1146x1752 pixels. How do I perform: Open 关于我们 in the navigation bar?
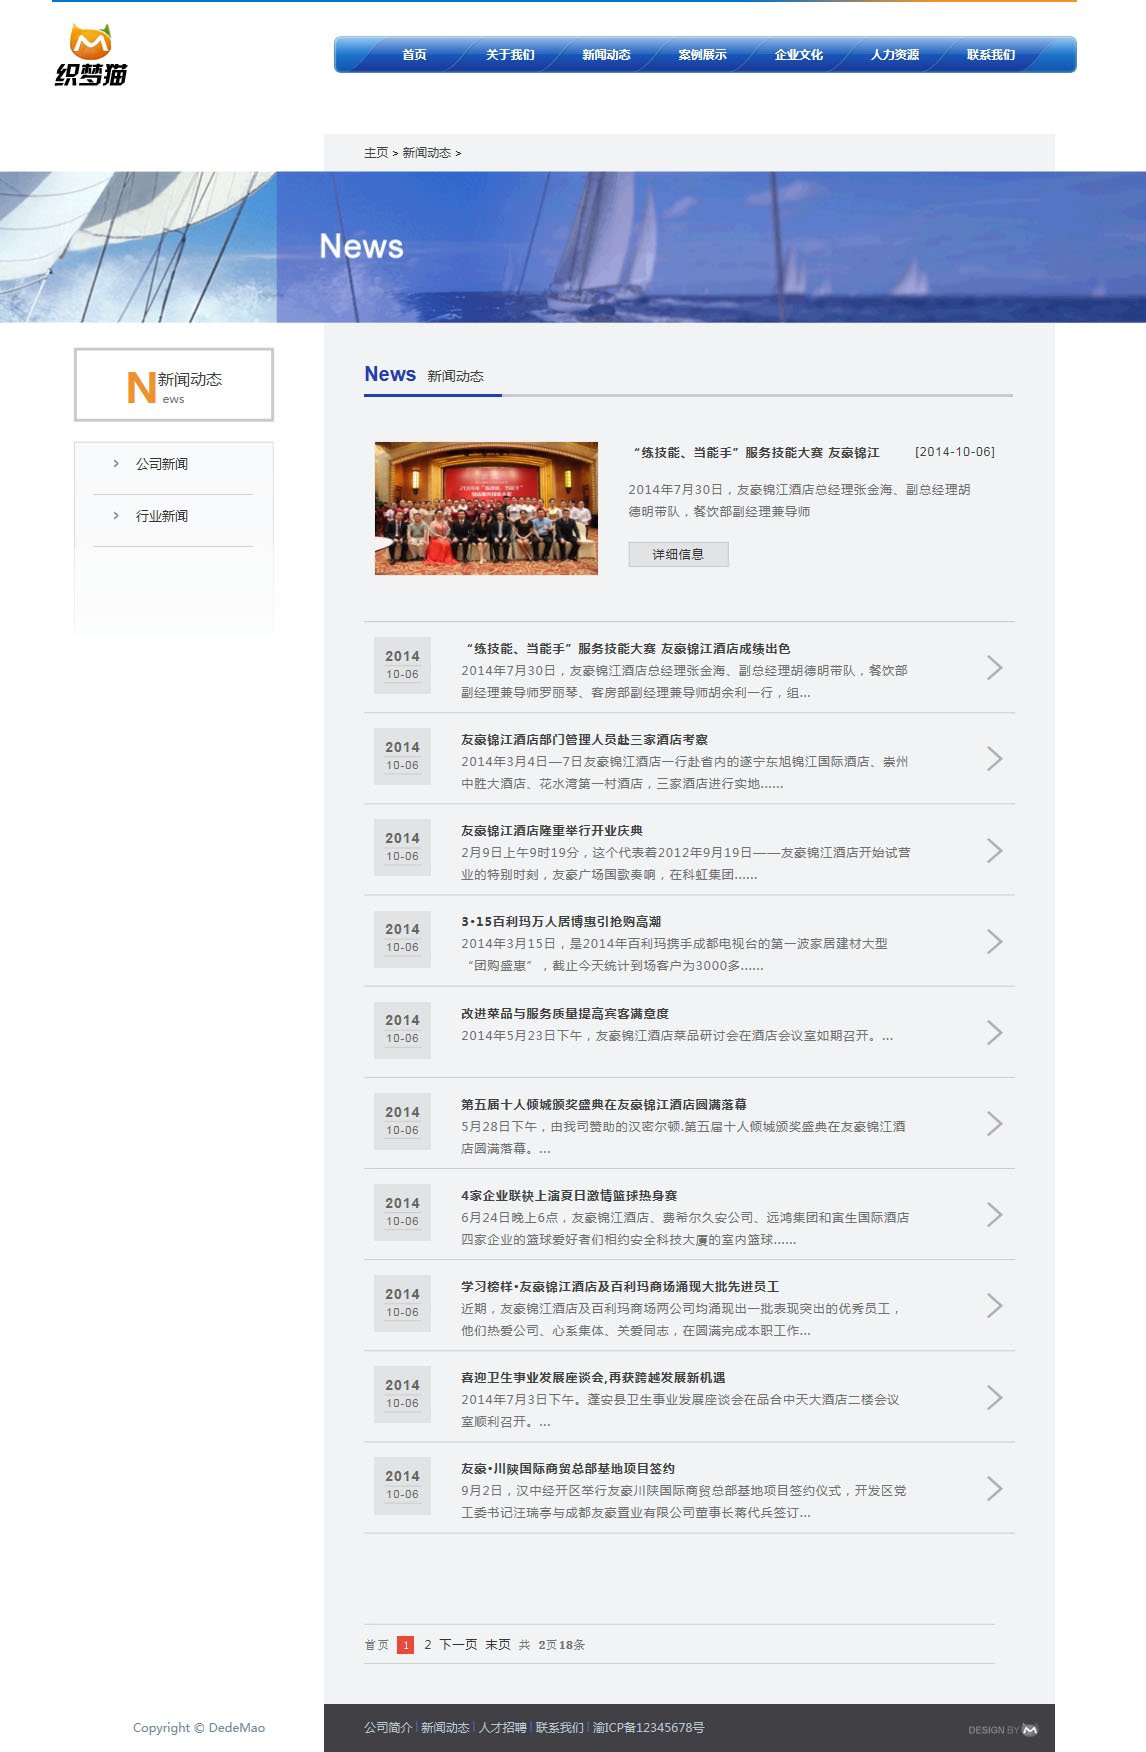coord(510,55)
